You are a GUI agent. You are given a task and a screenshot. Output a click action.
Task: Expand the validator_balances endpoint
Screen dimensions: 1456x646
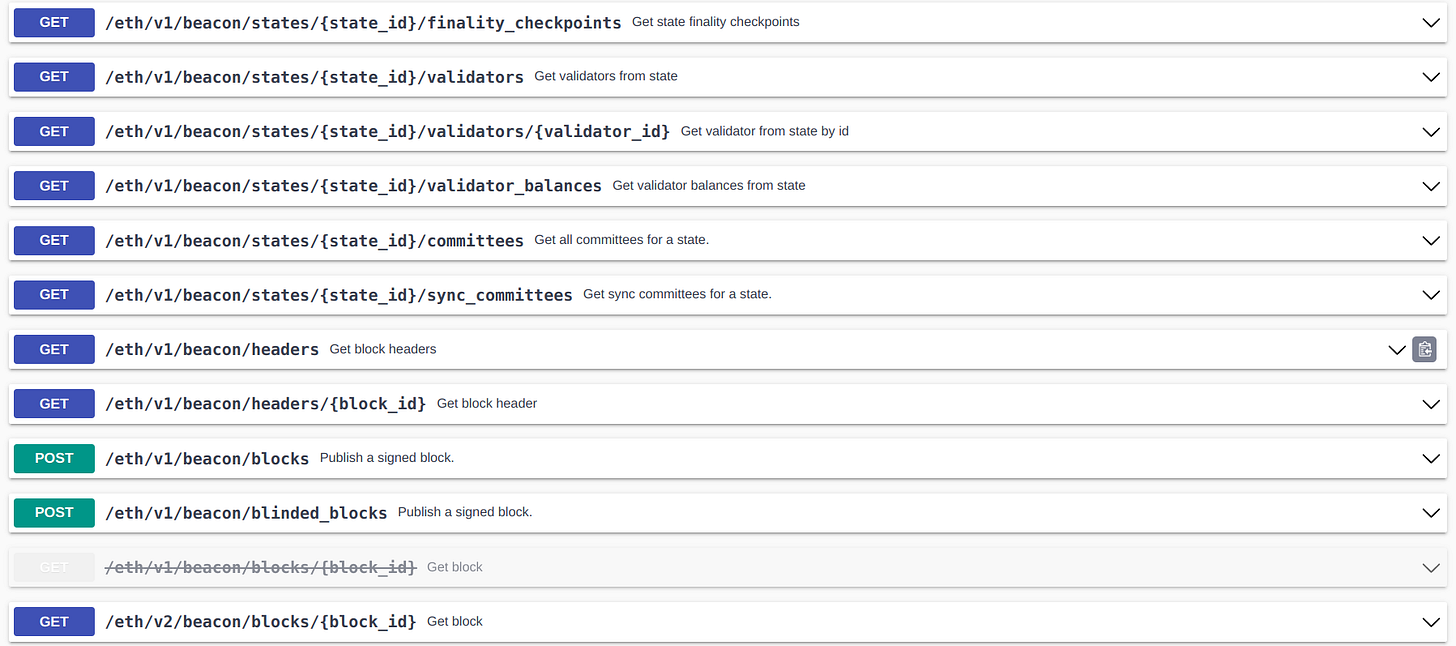[1431, 186]
